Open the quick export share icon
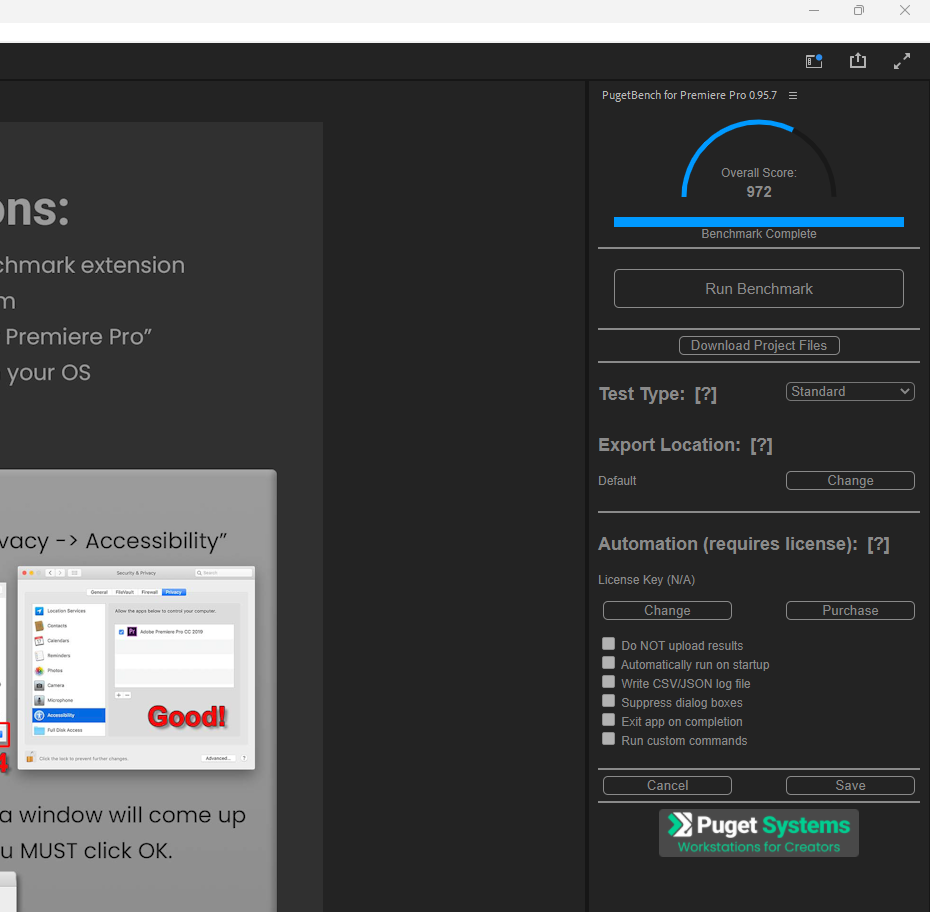930x912 pixels. [858, 60]
